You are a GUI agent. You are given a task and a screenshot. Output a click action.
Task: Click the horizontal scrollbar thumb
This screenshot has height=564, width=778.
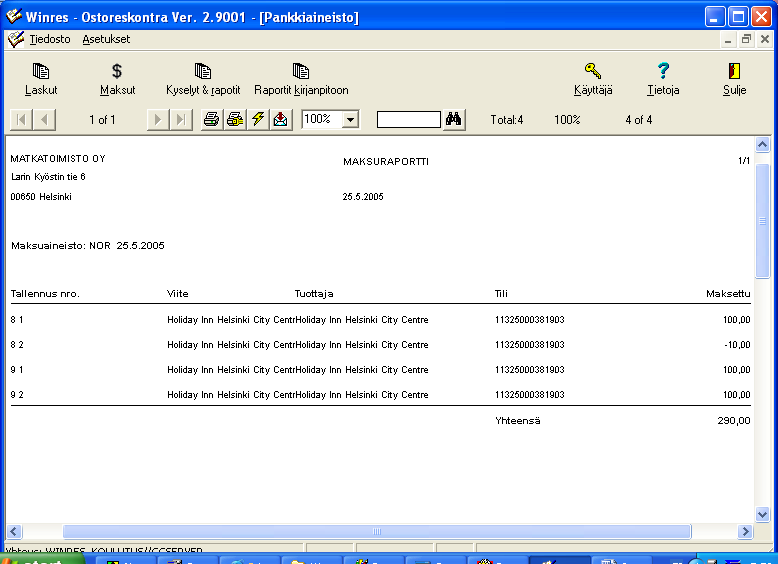point(377,532)
